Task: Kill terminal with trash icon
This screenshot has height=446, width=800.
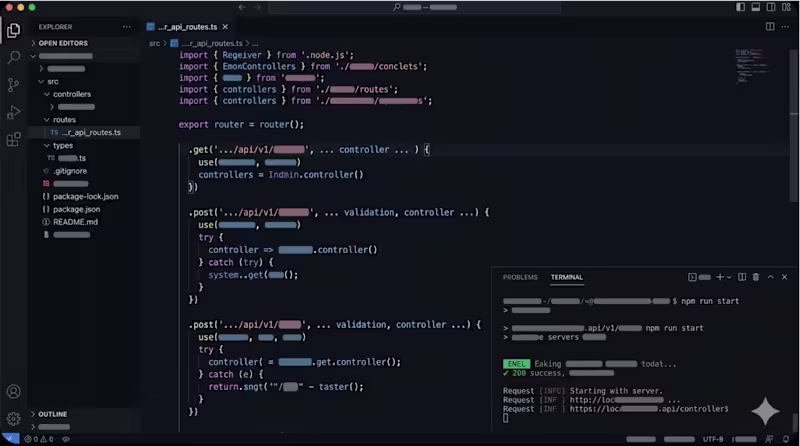Action: pos(756,277)
